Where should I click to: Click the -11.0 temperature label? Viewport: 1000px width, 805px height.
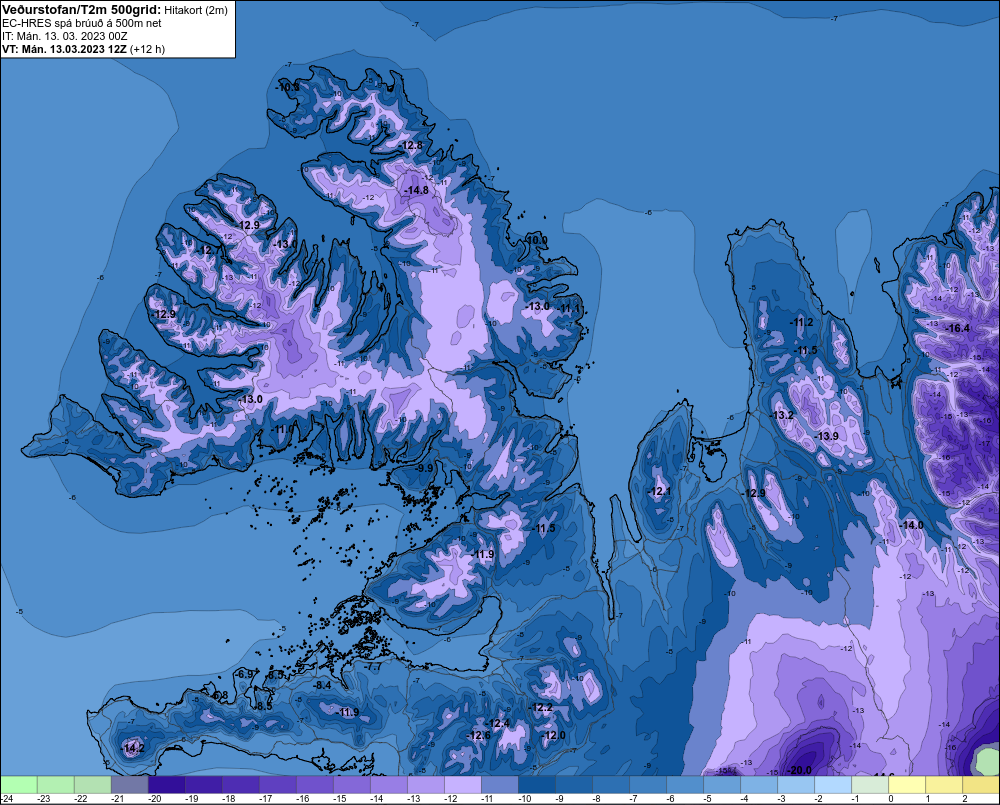coord(283,429)
